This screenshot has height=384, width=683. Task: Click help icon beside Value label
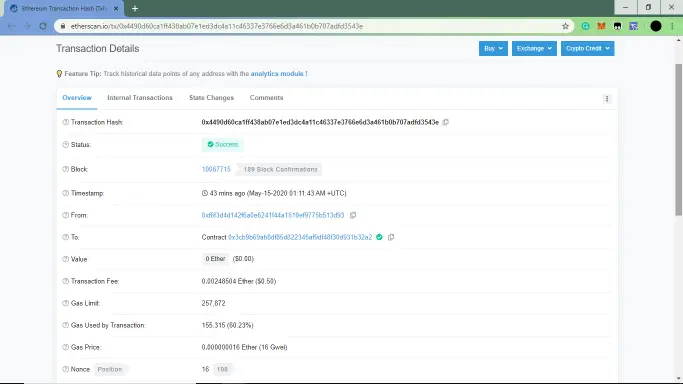[x=65, y=259]
